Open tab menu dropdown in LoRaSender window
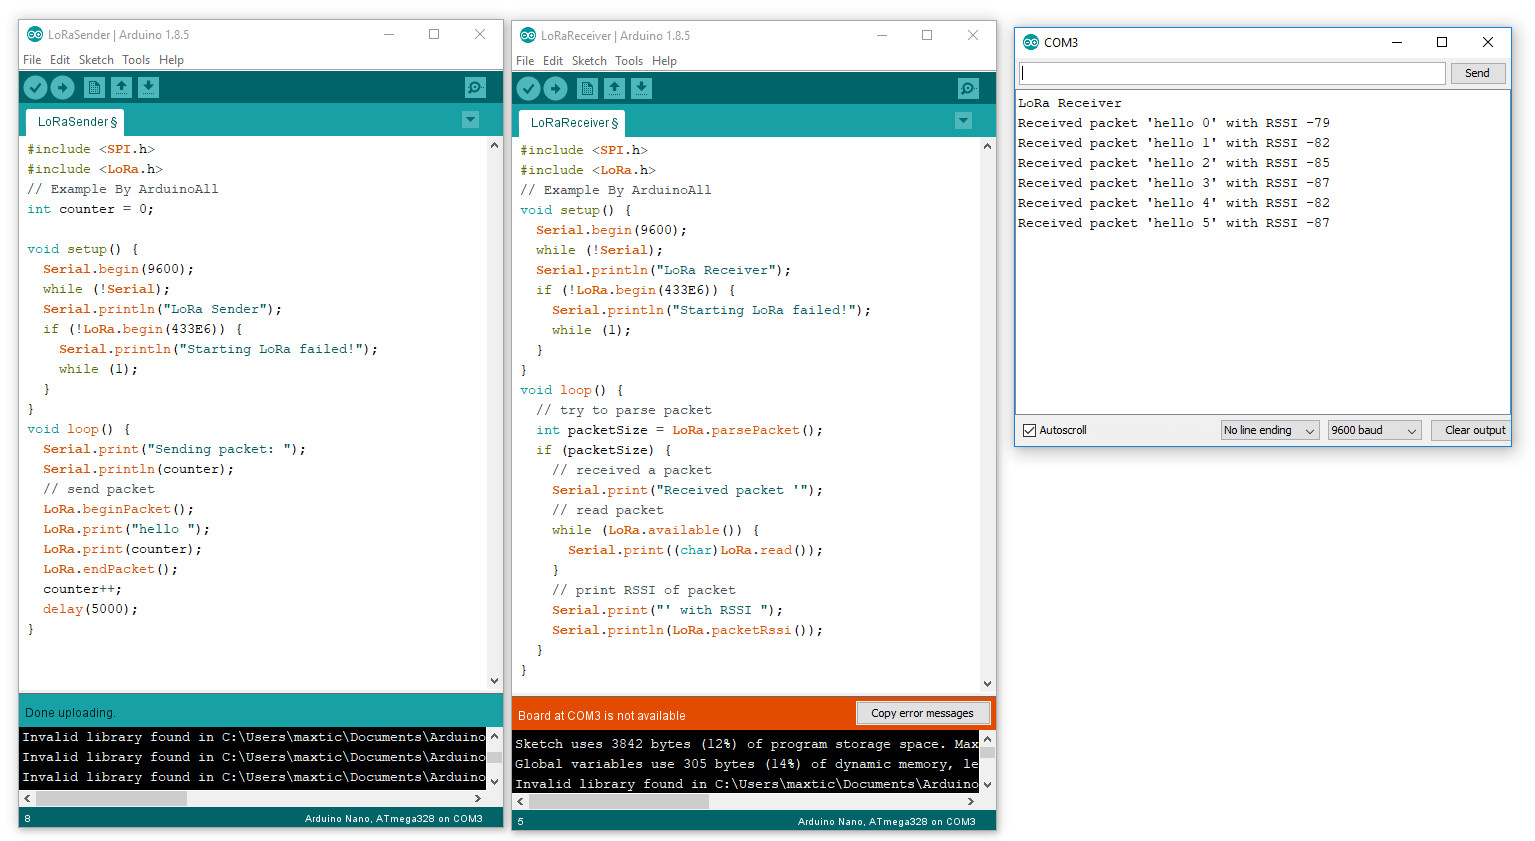The height and width of the screenshot is (841, 1535). (470, 120)
